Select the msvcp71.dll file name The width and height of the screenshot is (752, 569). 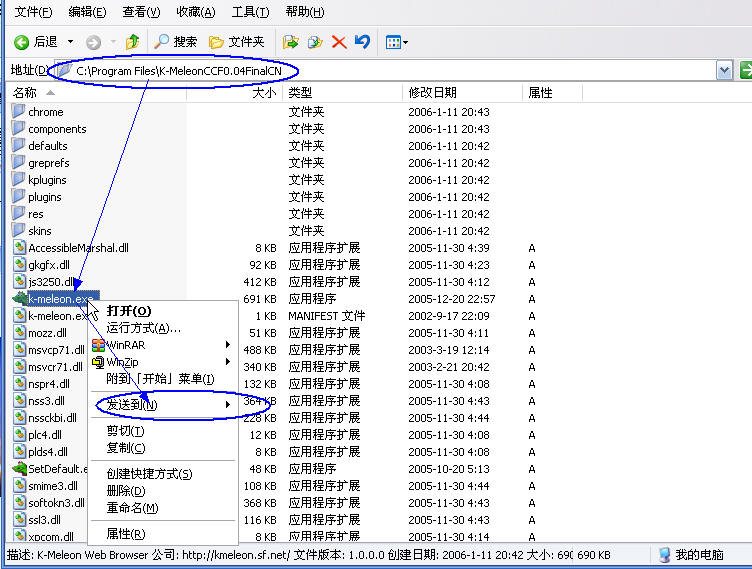56,350
